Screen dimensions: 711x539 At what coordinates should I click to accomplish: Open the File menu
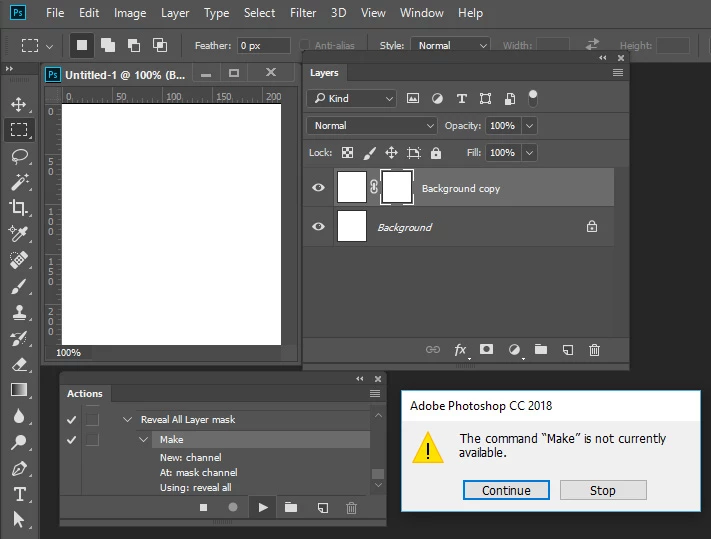(x=55, y=13)
